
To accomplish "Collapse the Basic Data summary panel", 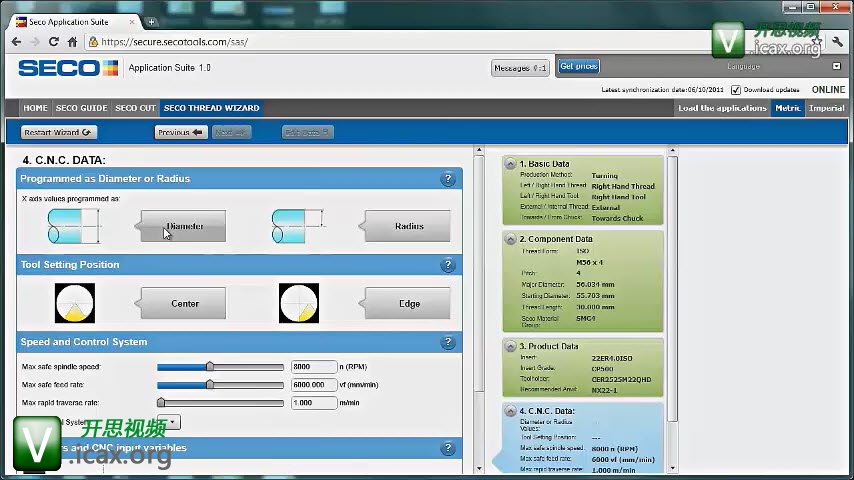I will click(x=511, y=164).
